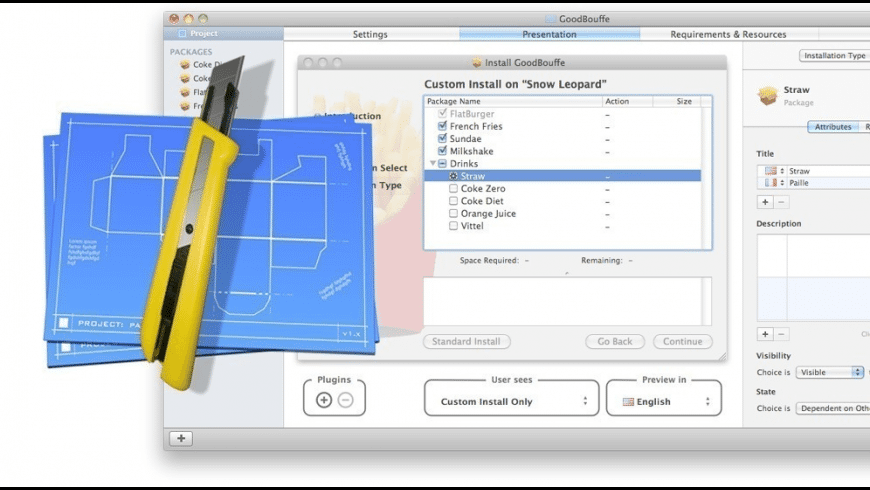870x490 pixels.
Task: Add a new title localization with plus
Action: [765, 202]
